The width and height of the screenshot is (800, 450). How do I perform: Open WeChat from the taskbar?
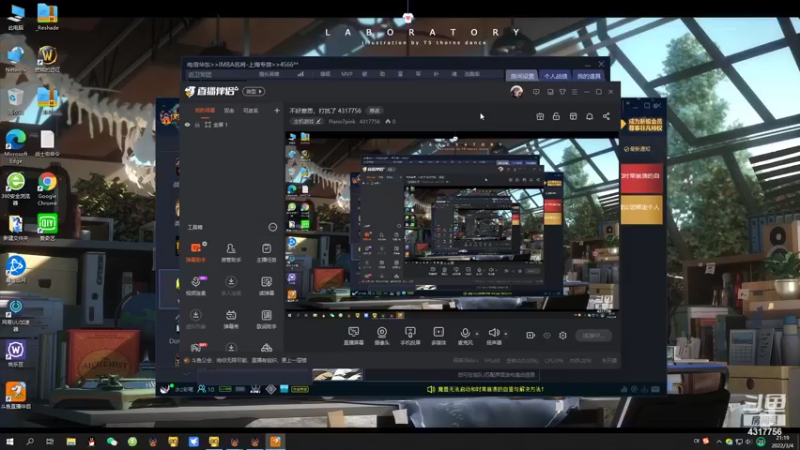click(112, 442)
